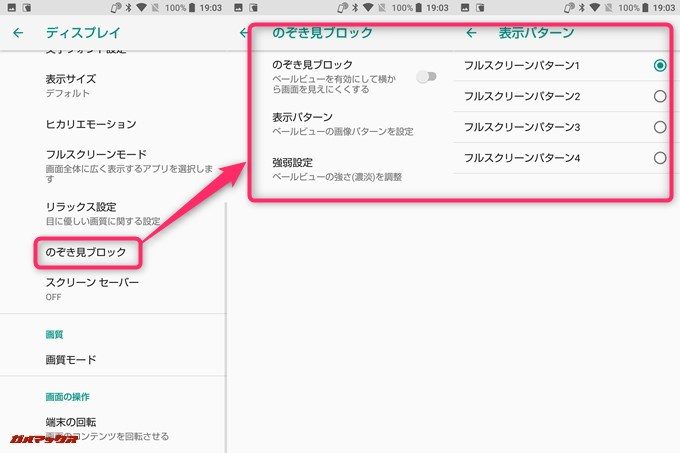The height and width of the screenshot is (453, 680).
Task: Tap the フルスクリーンパターン1 row label
Action: (522, 65)
